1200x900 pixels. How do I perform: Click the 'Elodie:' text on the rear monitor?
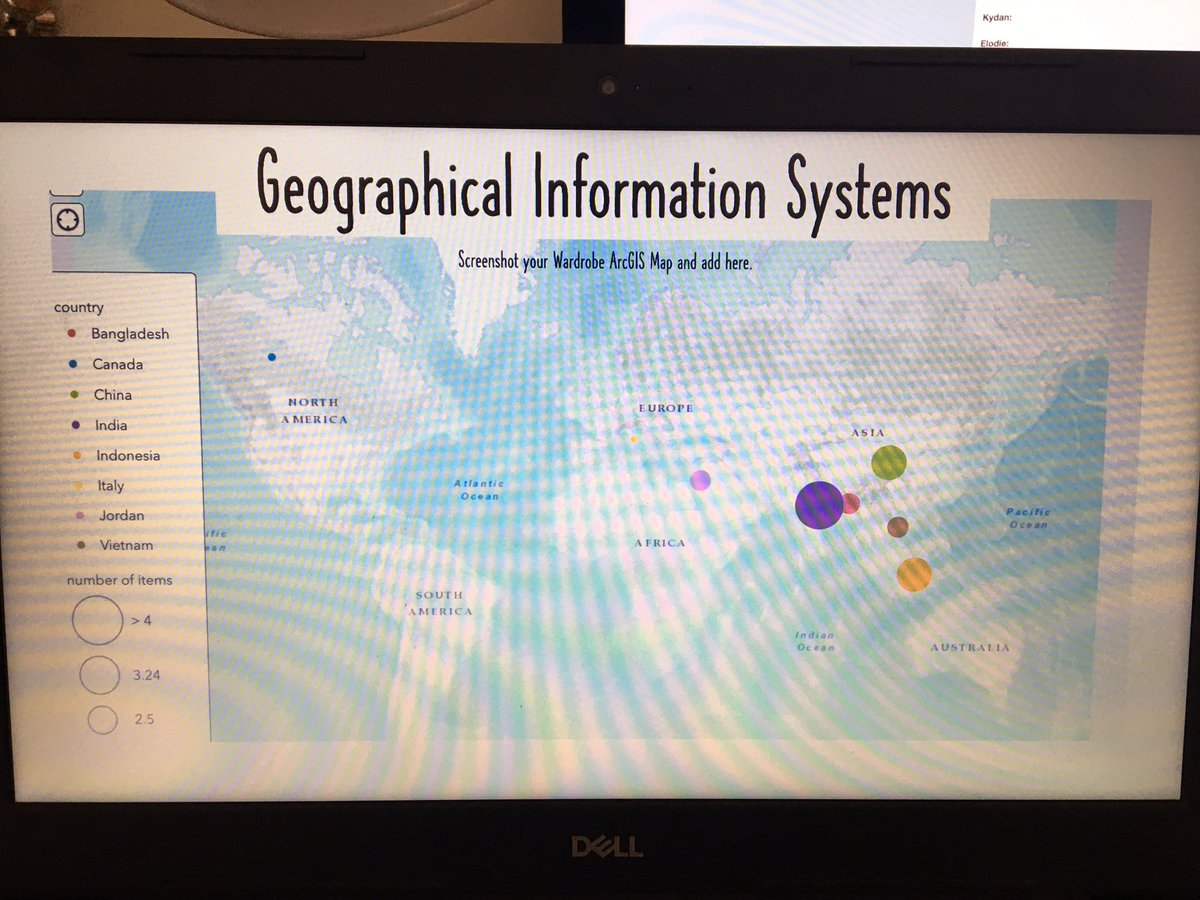coord(995,43)
